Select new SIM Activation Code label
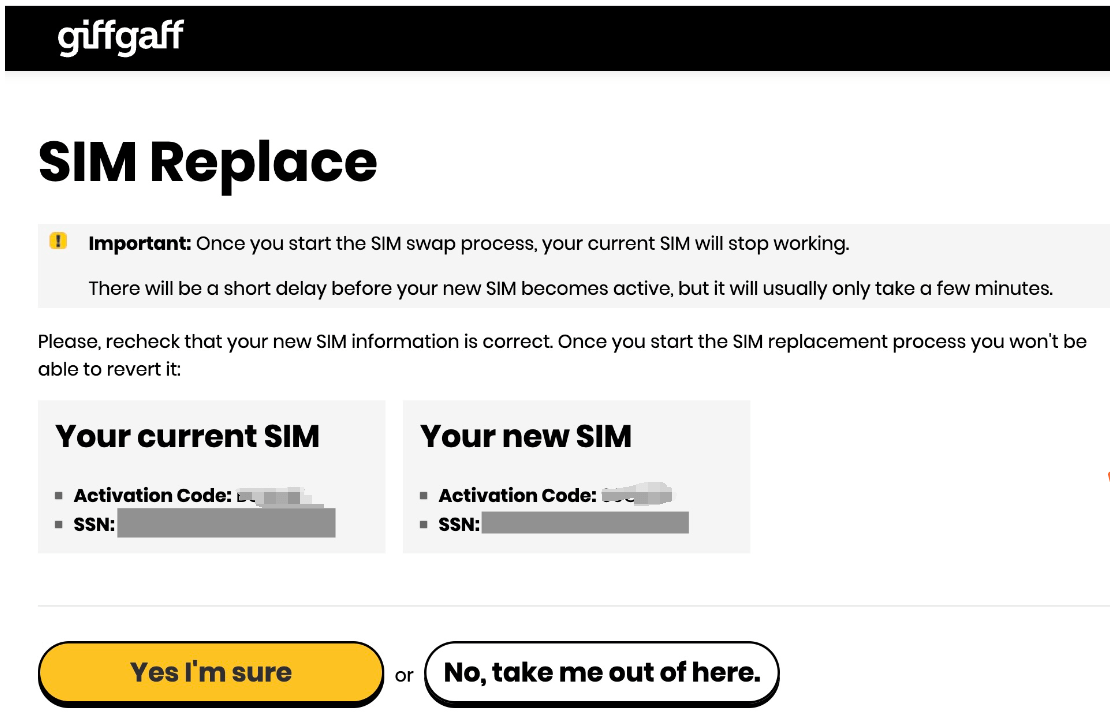Viewport: 1110px width, 727px height. (517, 495)
